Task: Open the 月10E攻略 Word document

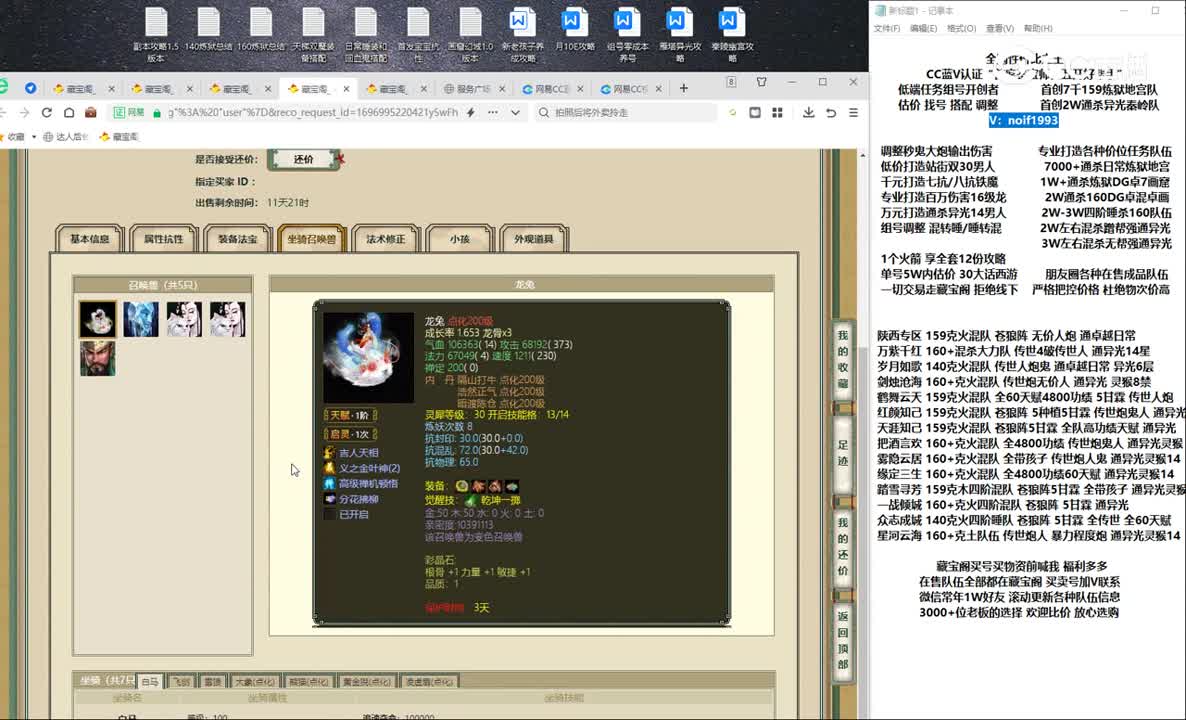Action: (575, 30)
